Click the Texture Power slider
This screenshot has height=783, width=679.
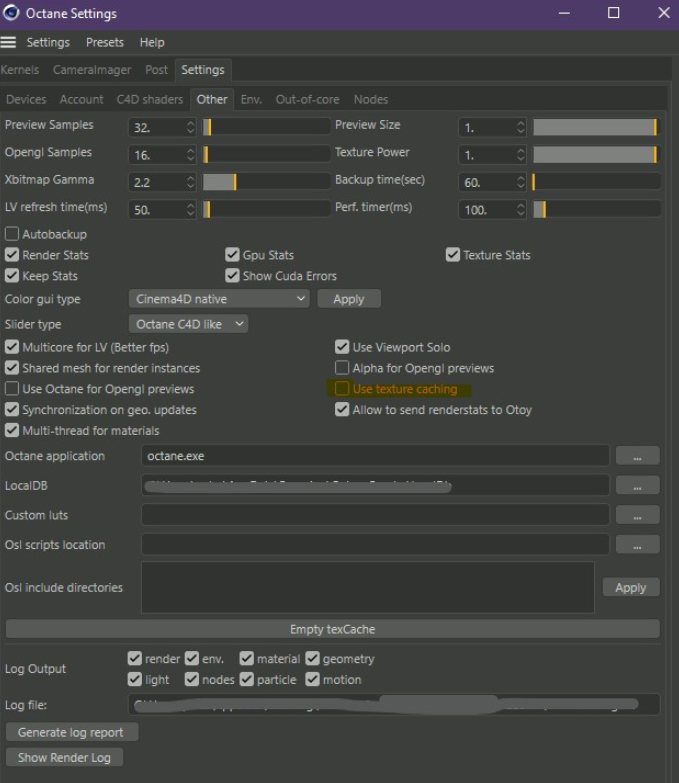coord(596,155)
